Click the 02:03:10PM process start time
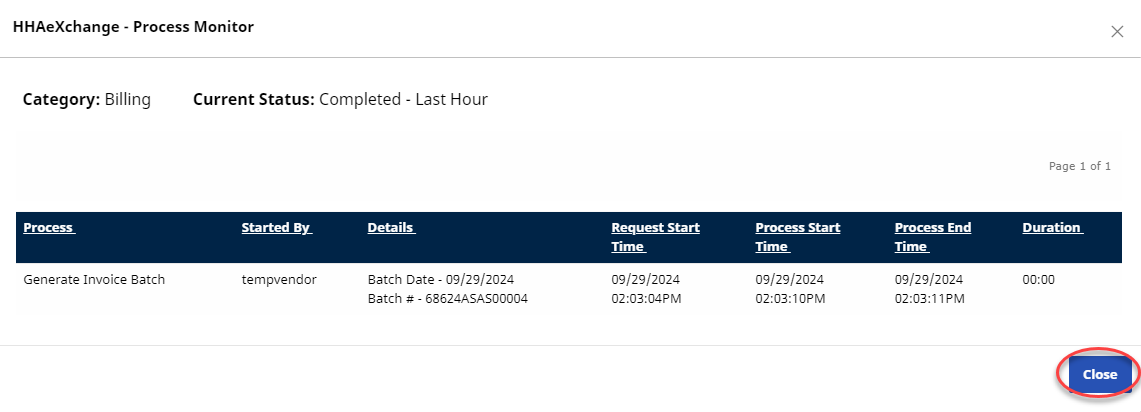Screen dimensions: 1141x412 [792, 298]
